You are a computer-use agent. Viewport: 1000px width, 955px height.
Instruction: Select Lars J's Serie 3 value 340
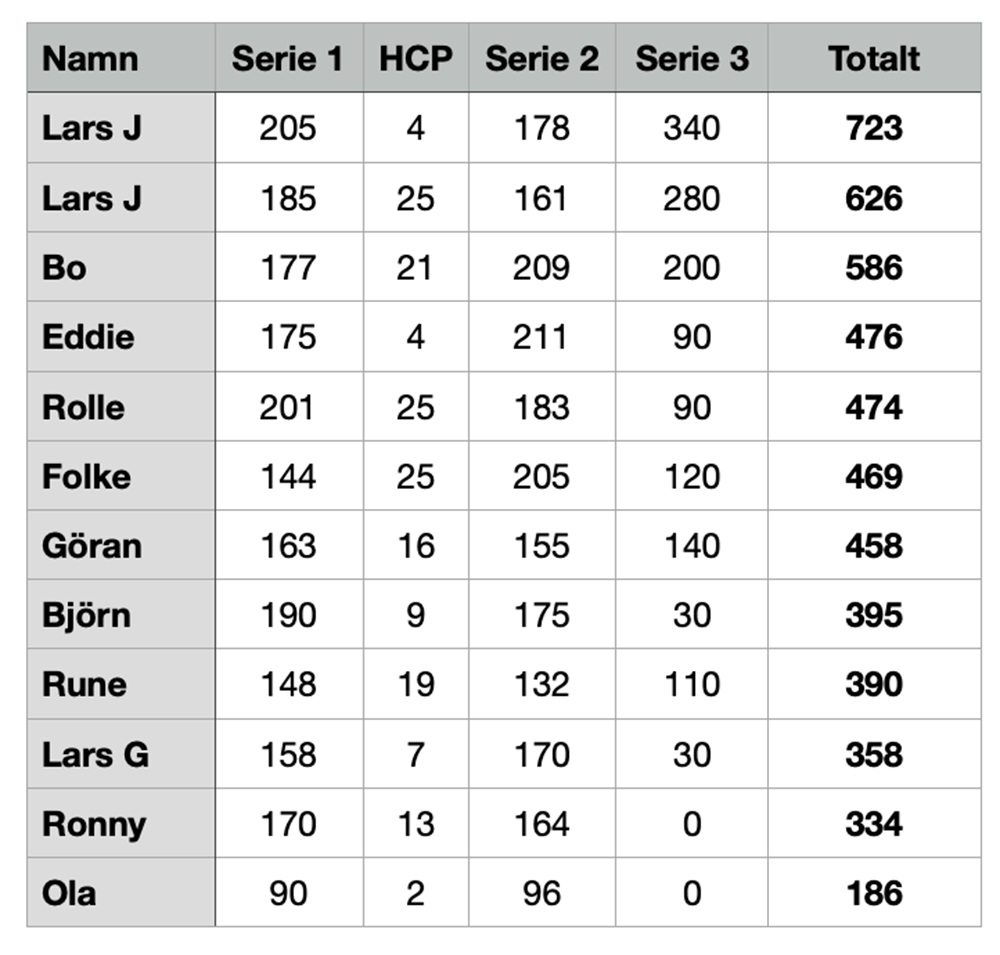tap(692, 128)
